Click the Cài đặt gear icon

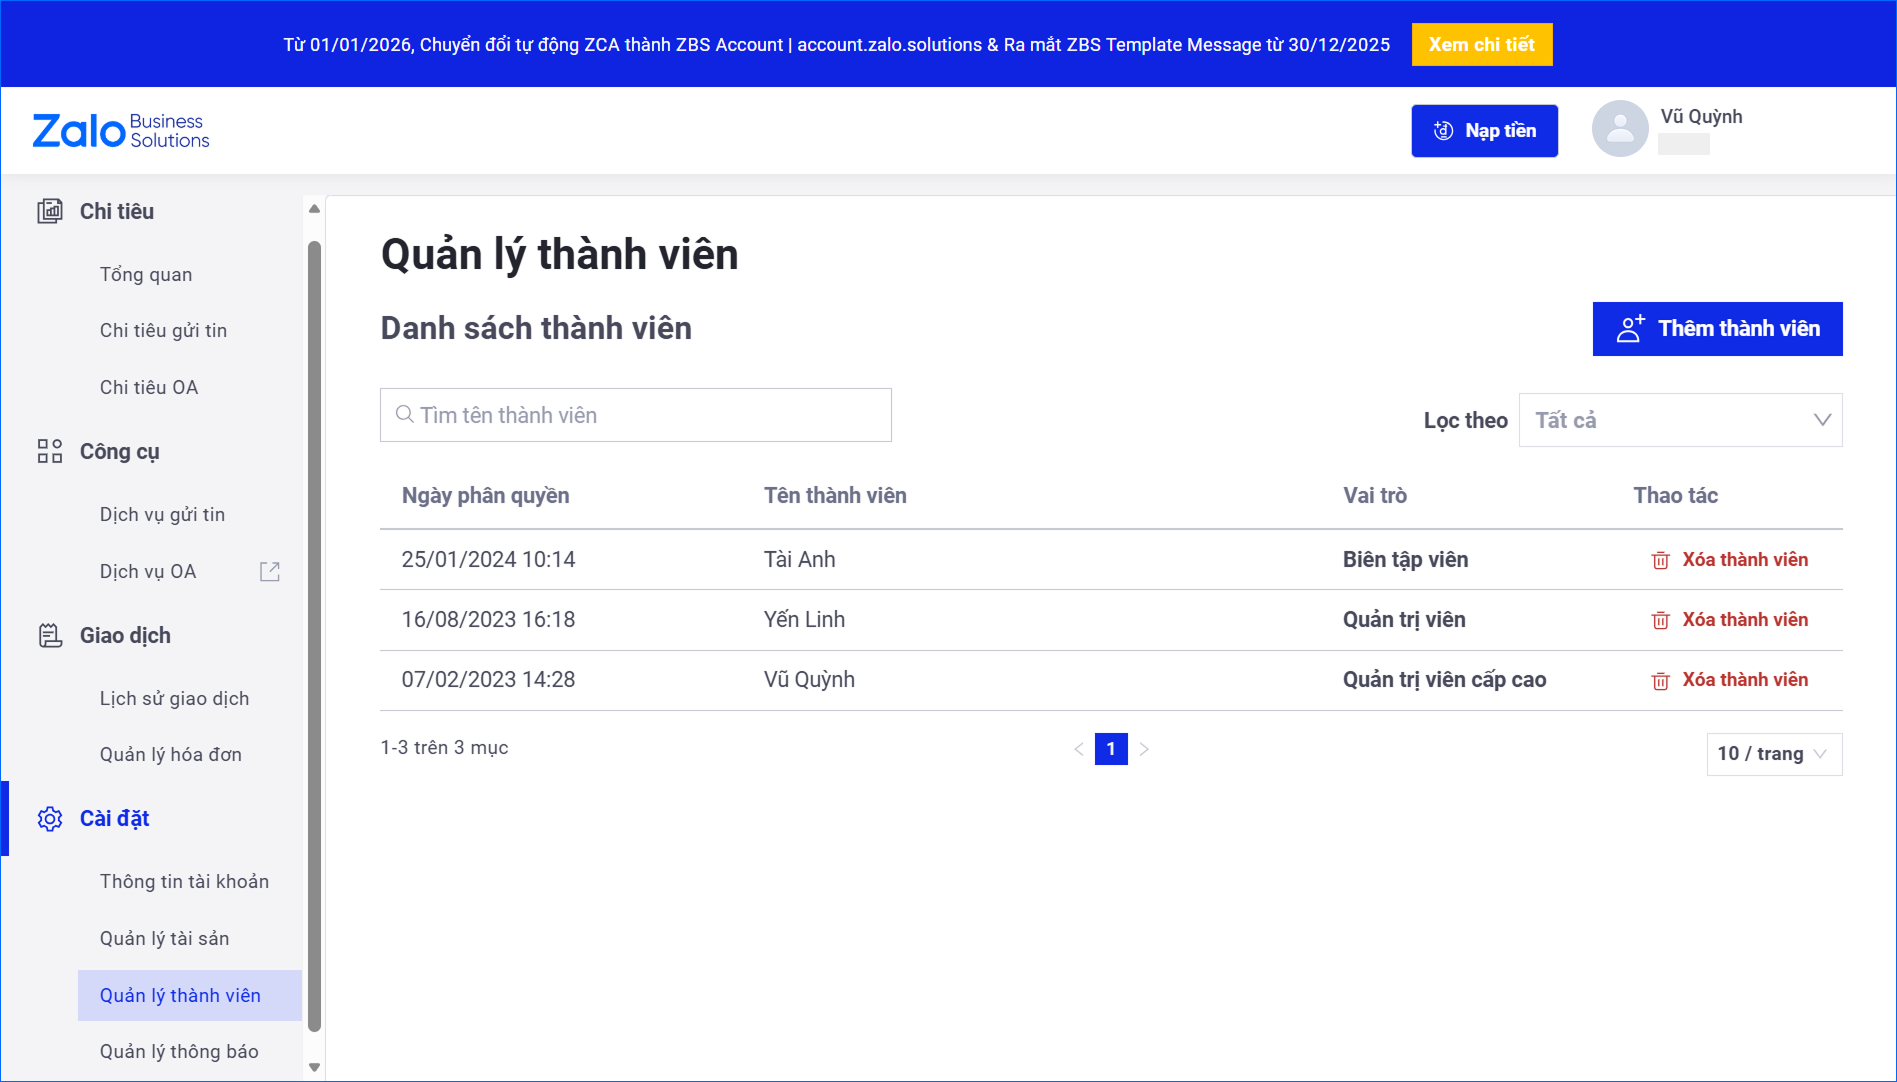click(x=50, y=819)
